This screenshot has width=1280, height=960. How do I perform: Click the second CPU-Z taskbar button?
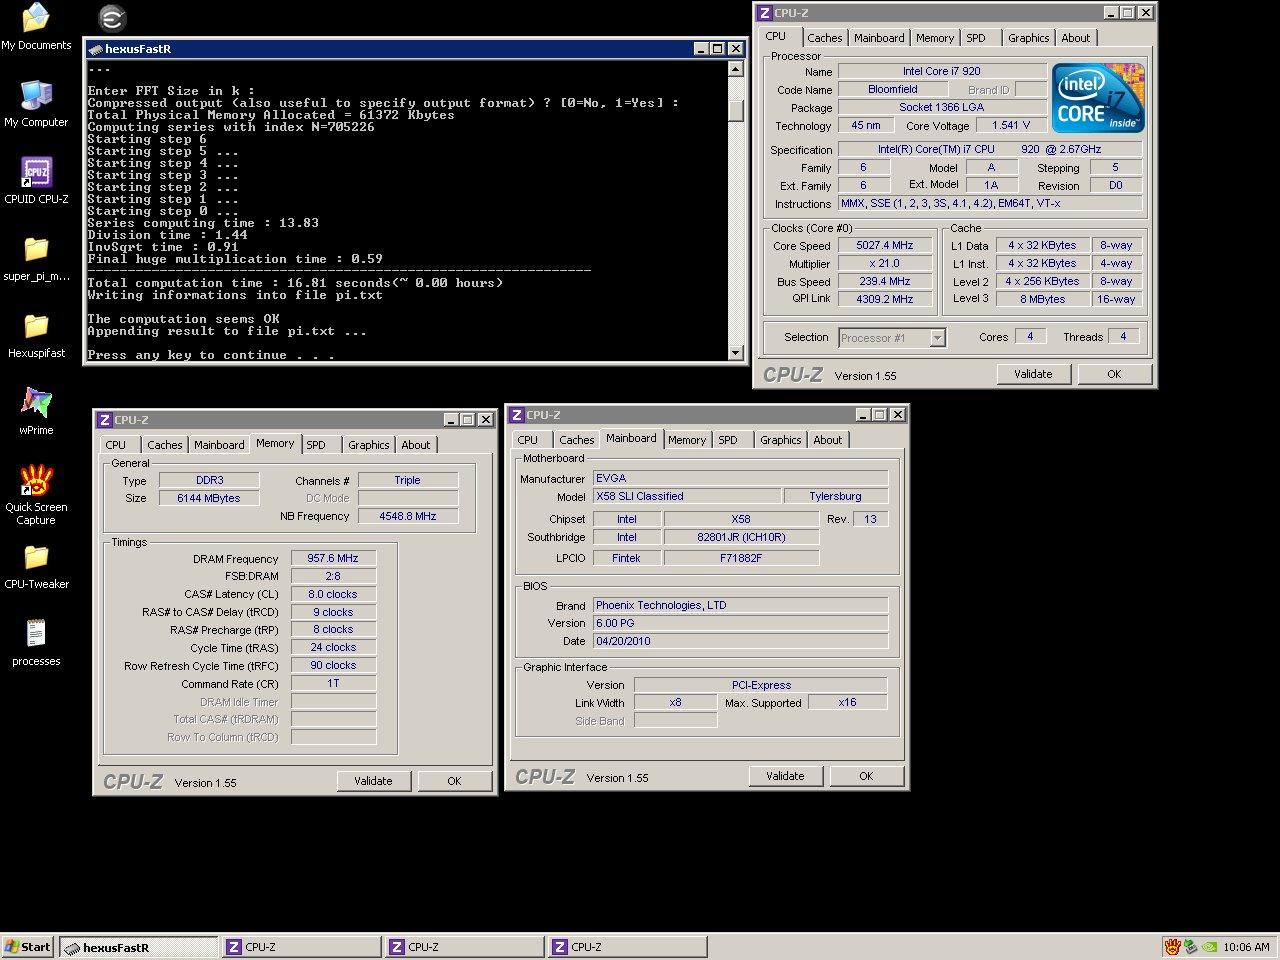click(x=465, y=947)
